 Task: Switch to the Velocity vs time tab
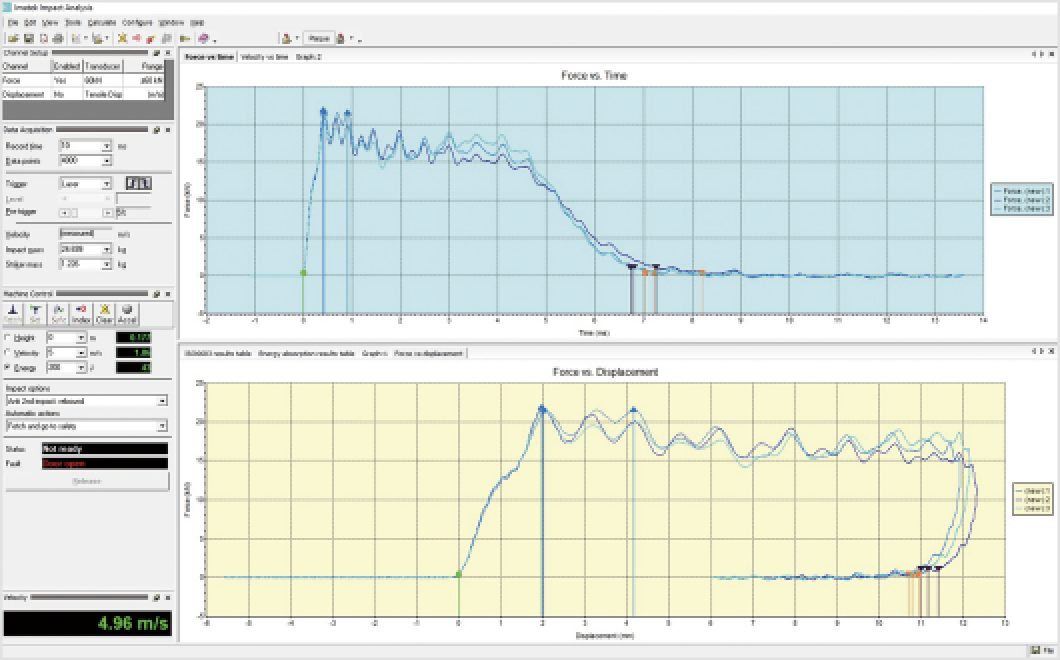(264, 57)
